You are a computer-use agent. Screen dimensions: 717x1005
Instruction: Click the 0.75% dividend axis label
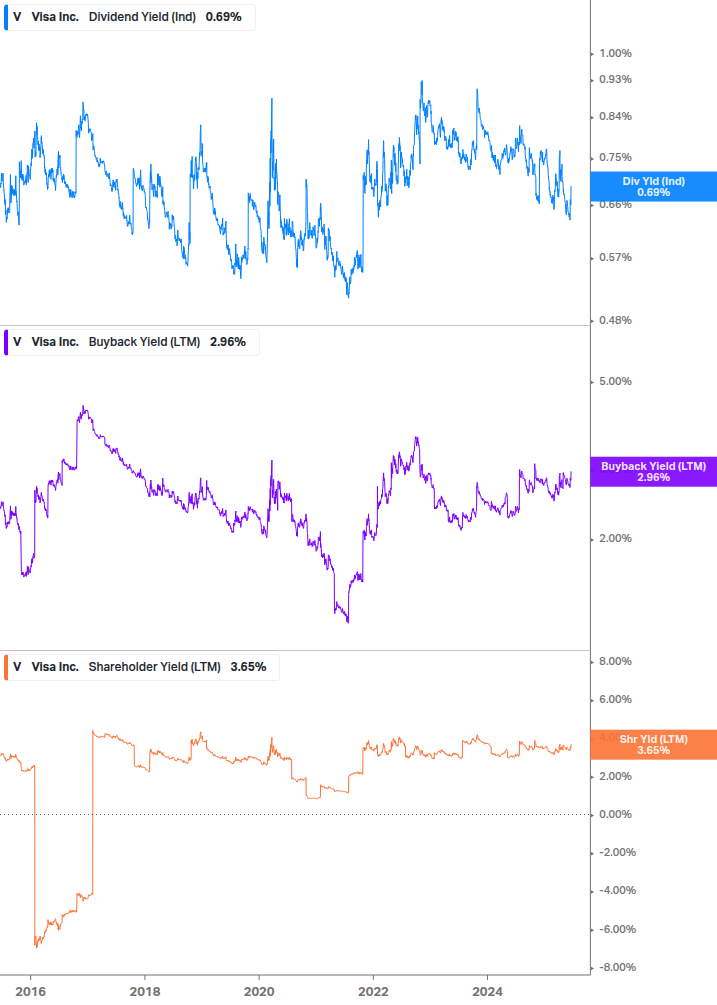(x=615, y=158)
